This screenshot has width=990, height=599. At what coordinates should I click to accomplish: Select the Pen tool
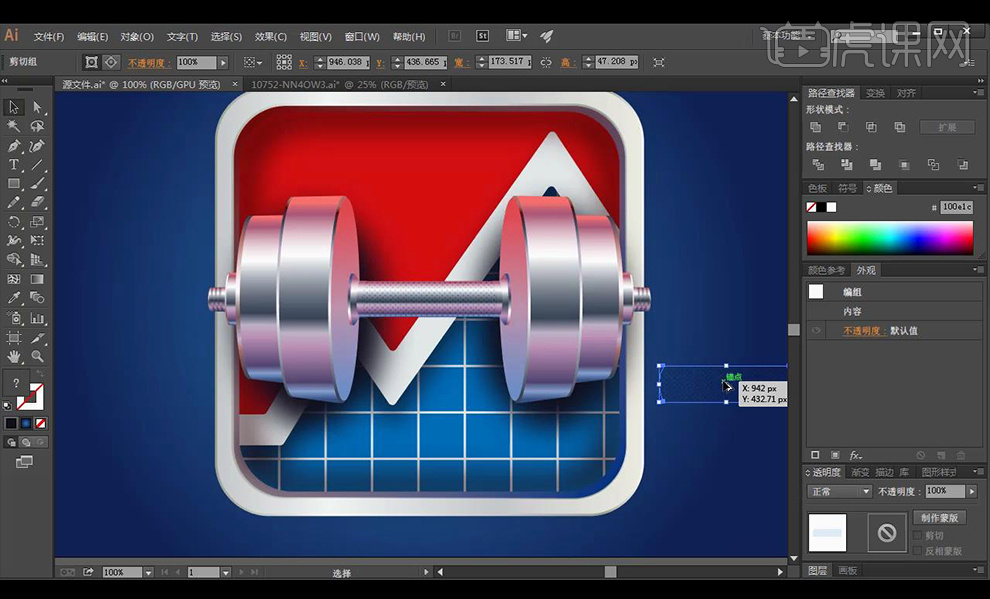(x=13, y=146)
